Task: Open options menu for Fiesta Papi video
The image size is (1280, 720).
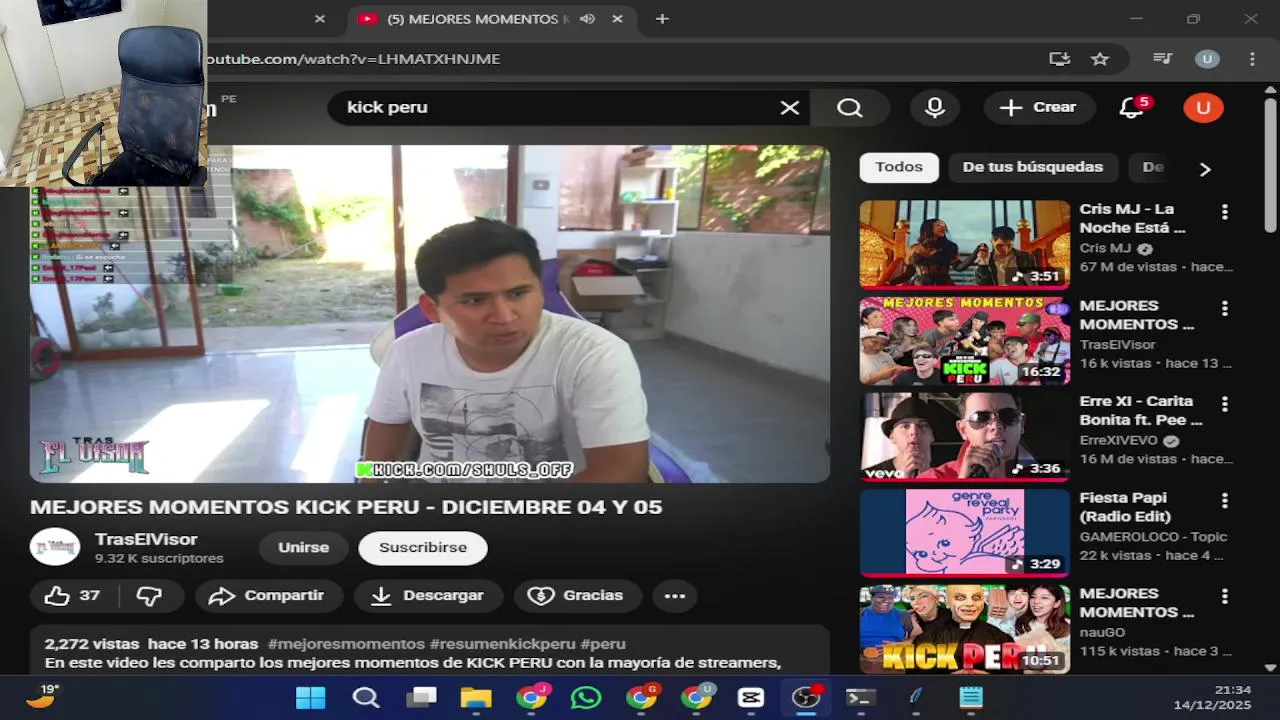Action: click(1224, 500)
